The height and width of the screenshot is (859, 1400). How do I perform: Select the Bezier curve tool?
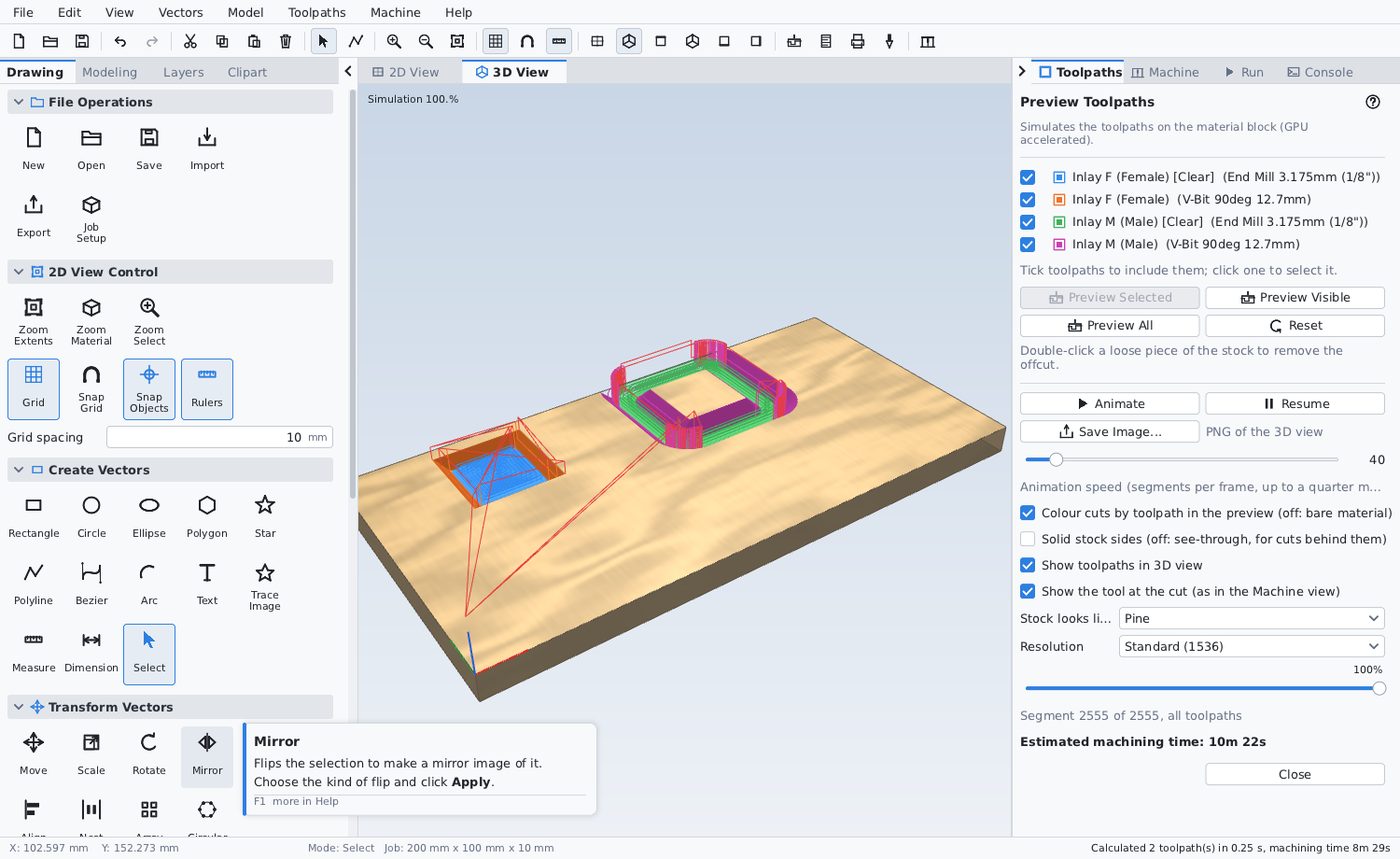91,583
